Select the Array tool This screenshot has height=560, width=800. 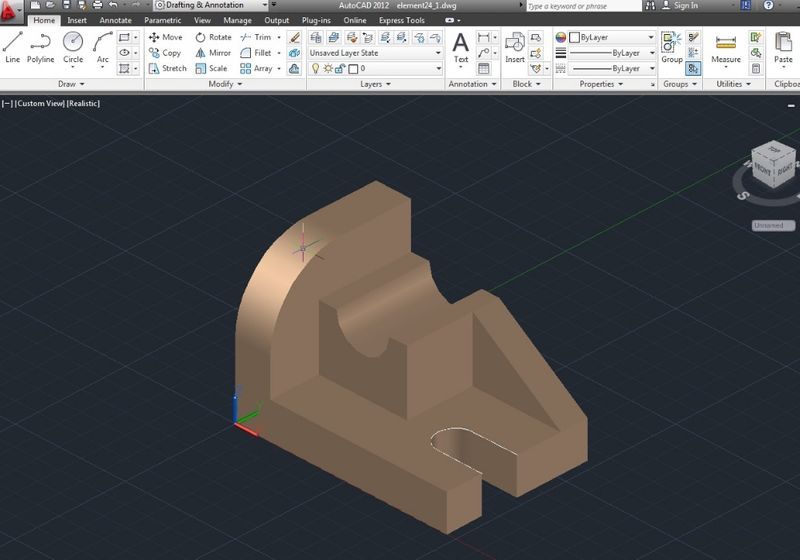click(257, 68)
